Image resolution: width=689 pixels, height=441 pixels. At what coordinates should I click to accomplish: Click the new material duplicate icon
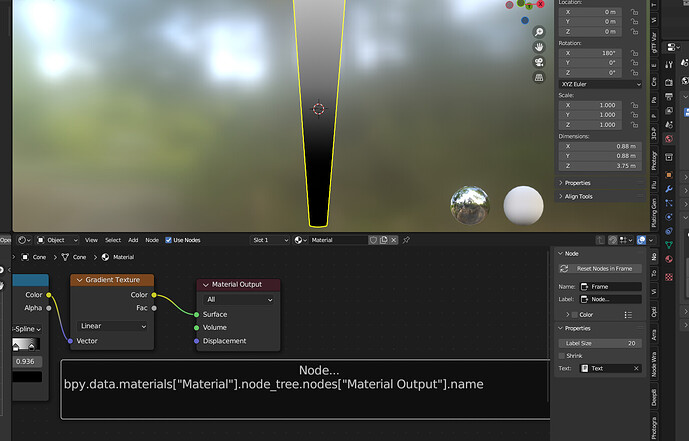[x=384, y=240]
